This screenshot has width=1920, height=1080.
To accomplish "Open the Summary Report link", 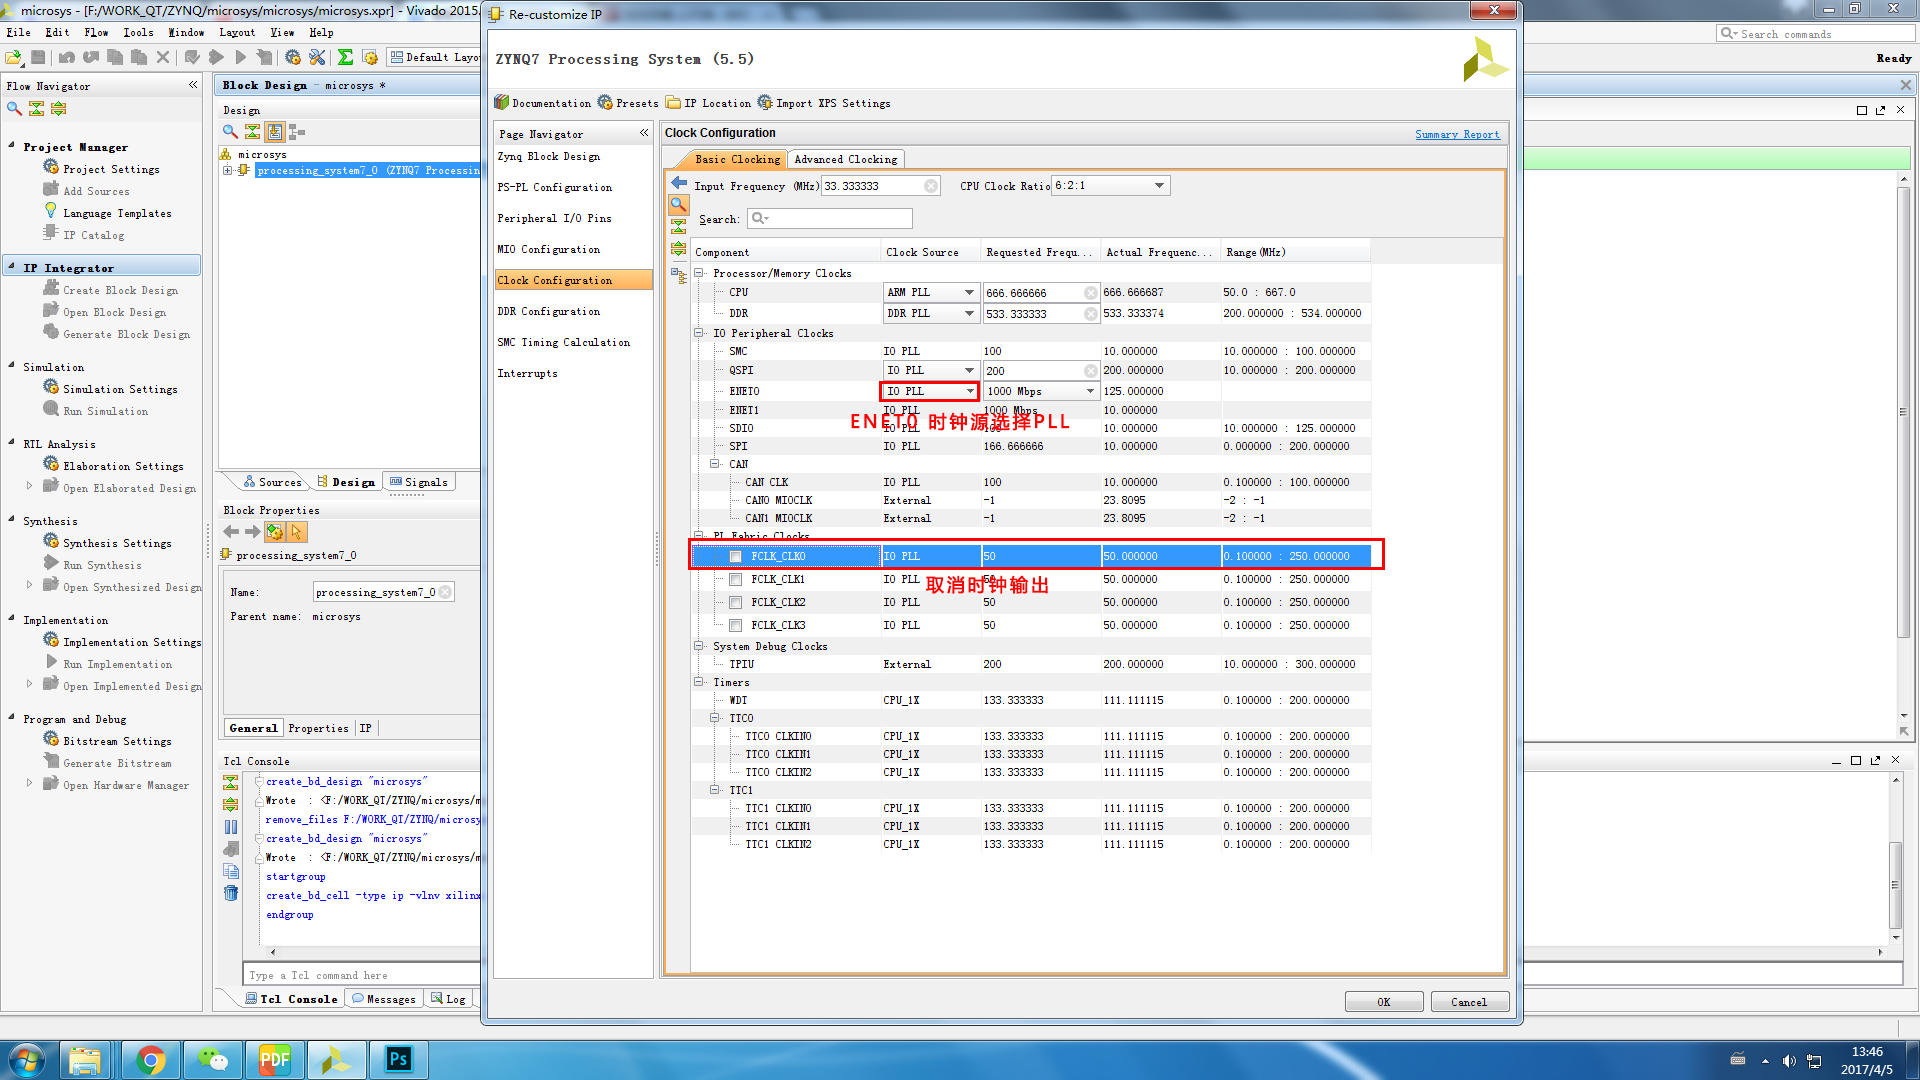I will [x=1457, y=134].
